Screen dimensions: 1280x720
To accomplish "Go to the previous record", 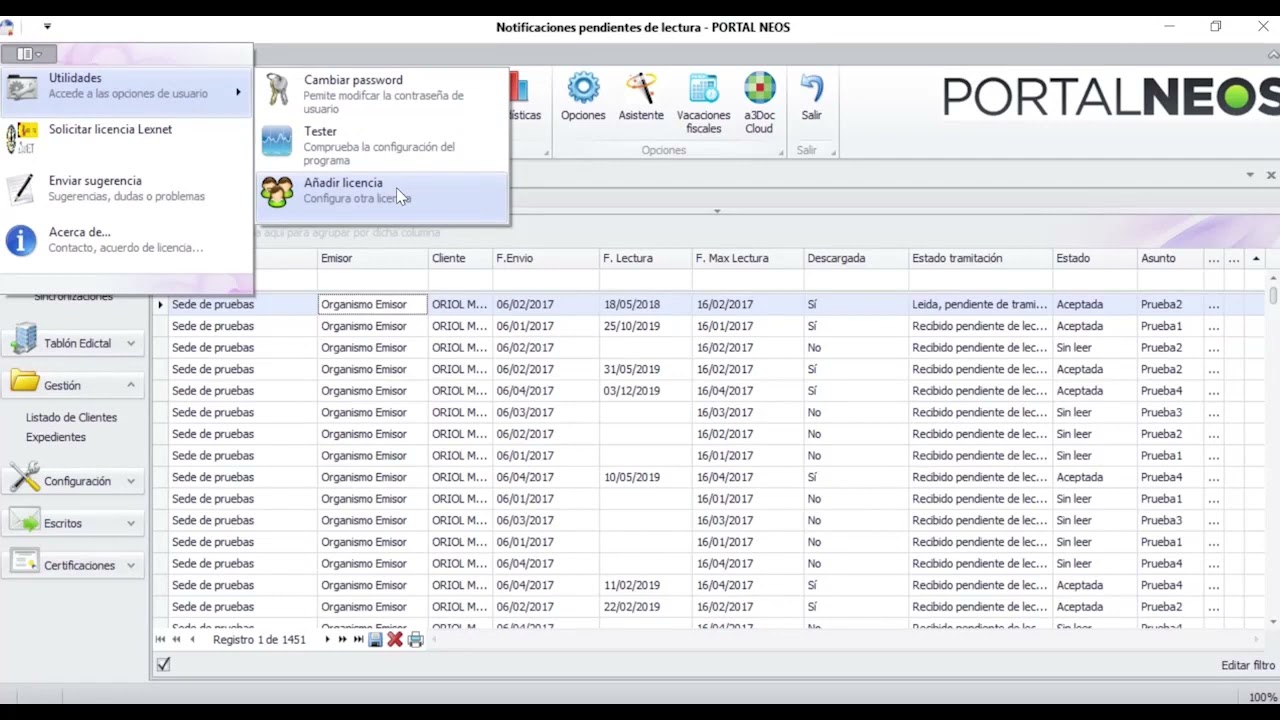I will pos(192,640).
